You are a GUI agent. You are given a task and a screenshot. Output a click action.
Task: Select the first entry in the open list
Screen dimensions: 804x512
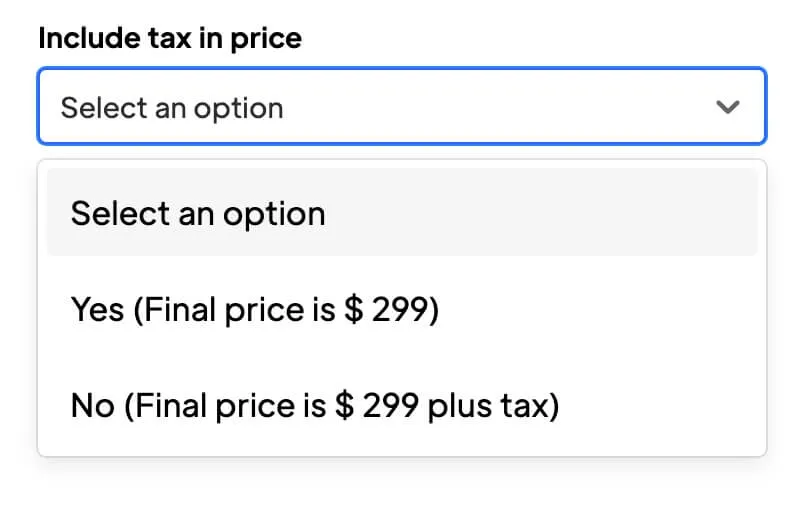[198, 214]
